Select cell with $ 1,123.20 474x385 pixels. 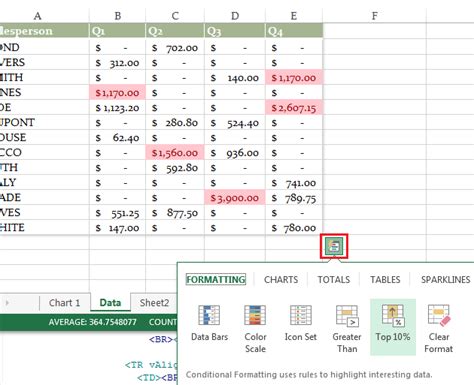117,108
